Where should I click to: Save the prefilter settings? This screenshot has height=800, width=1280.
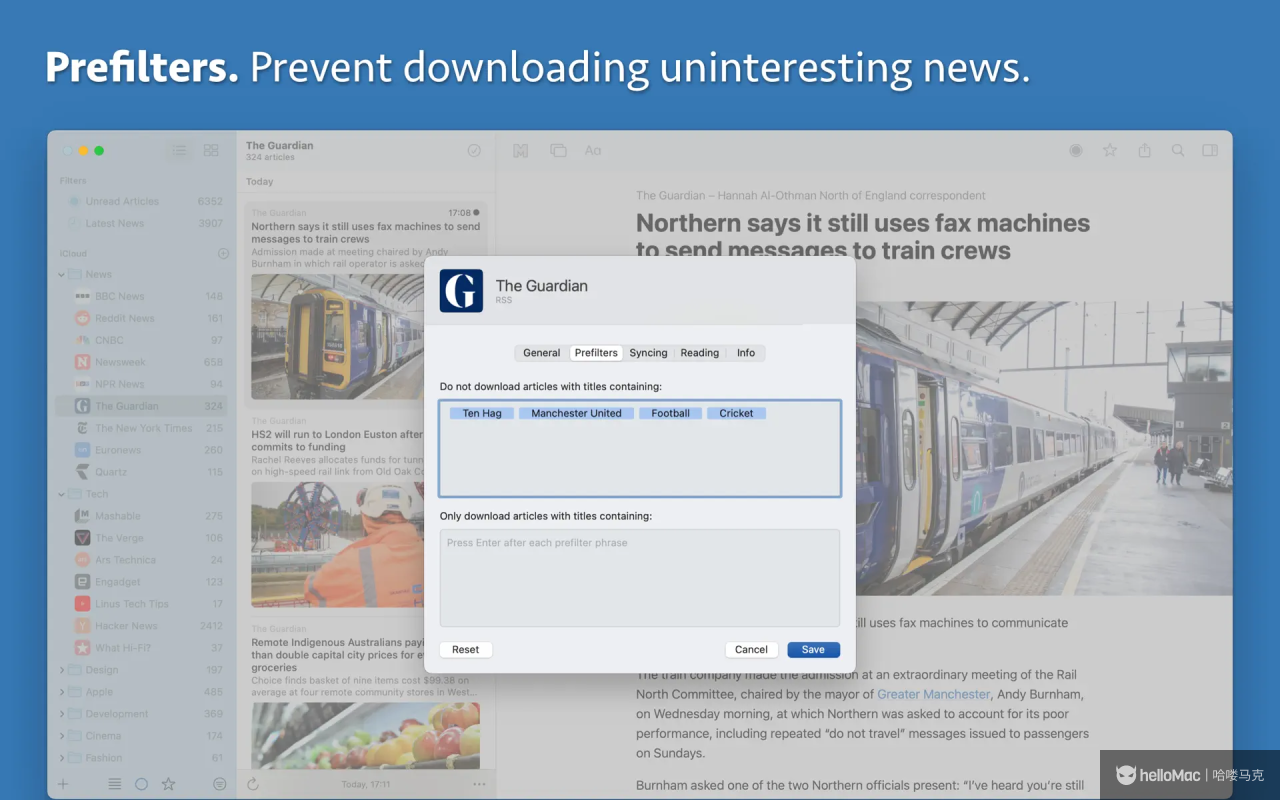tap(813, 650)
